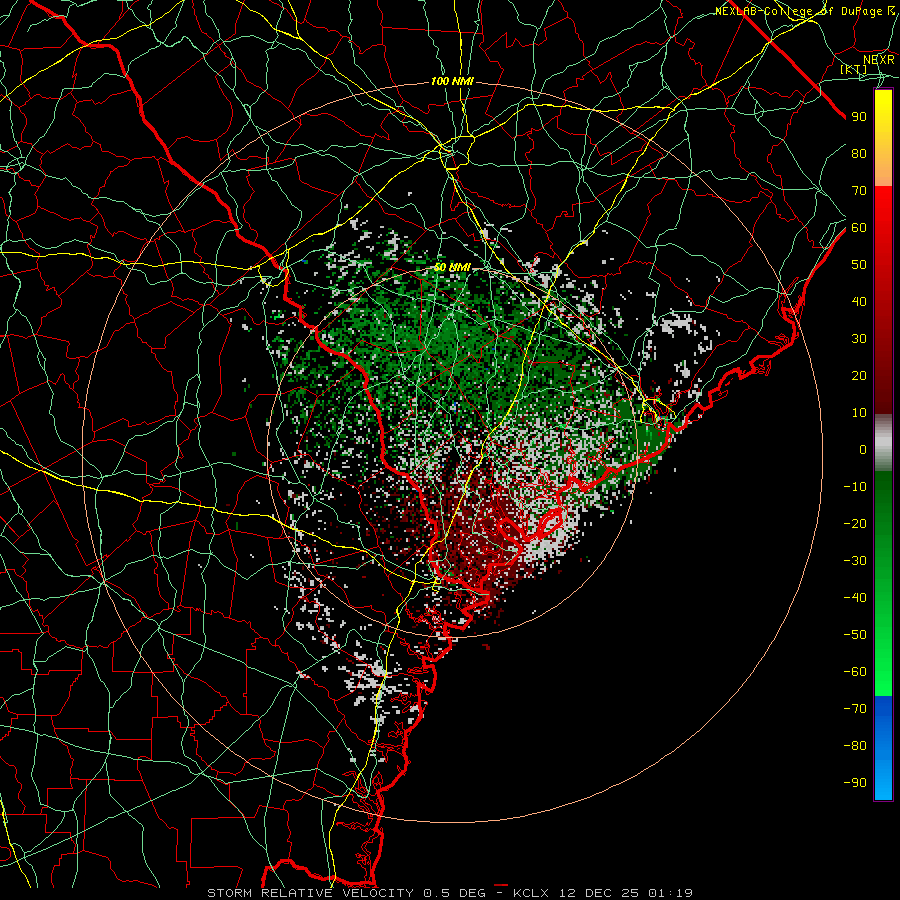Click the gray zero-velocity band of the color bar

(x=883, y=443)
